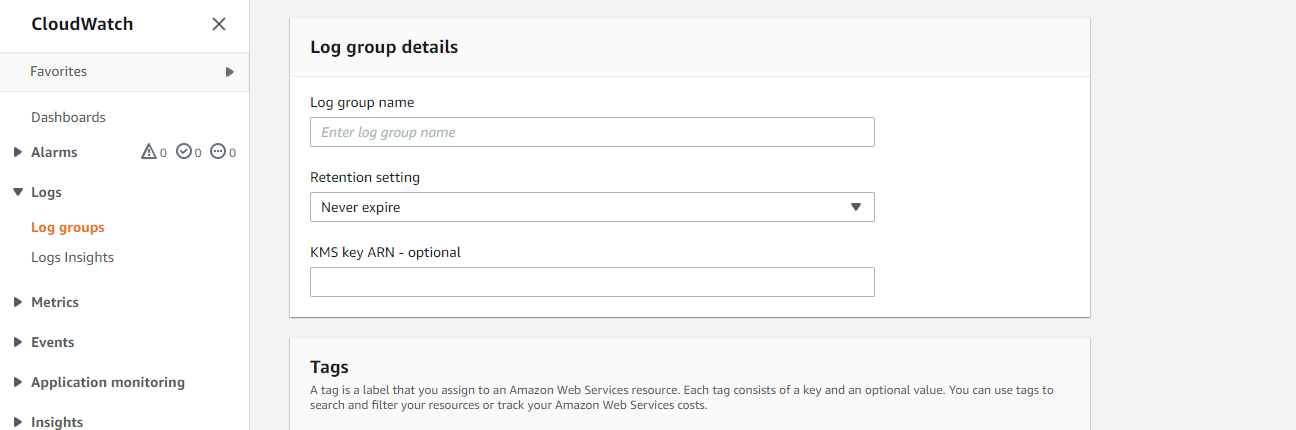The image size is (1296, 430).
Task: Click the insufficient data ellipsis alarm icon
Action: (218, 152)
